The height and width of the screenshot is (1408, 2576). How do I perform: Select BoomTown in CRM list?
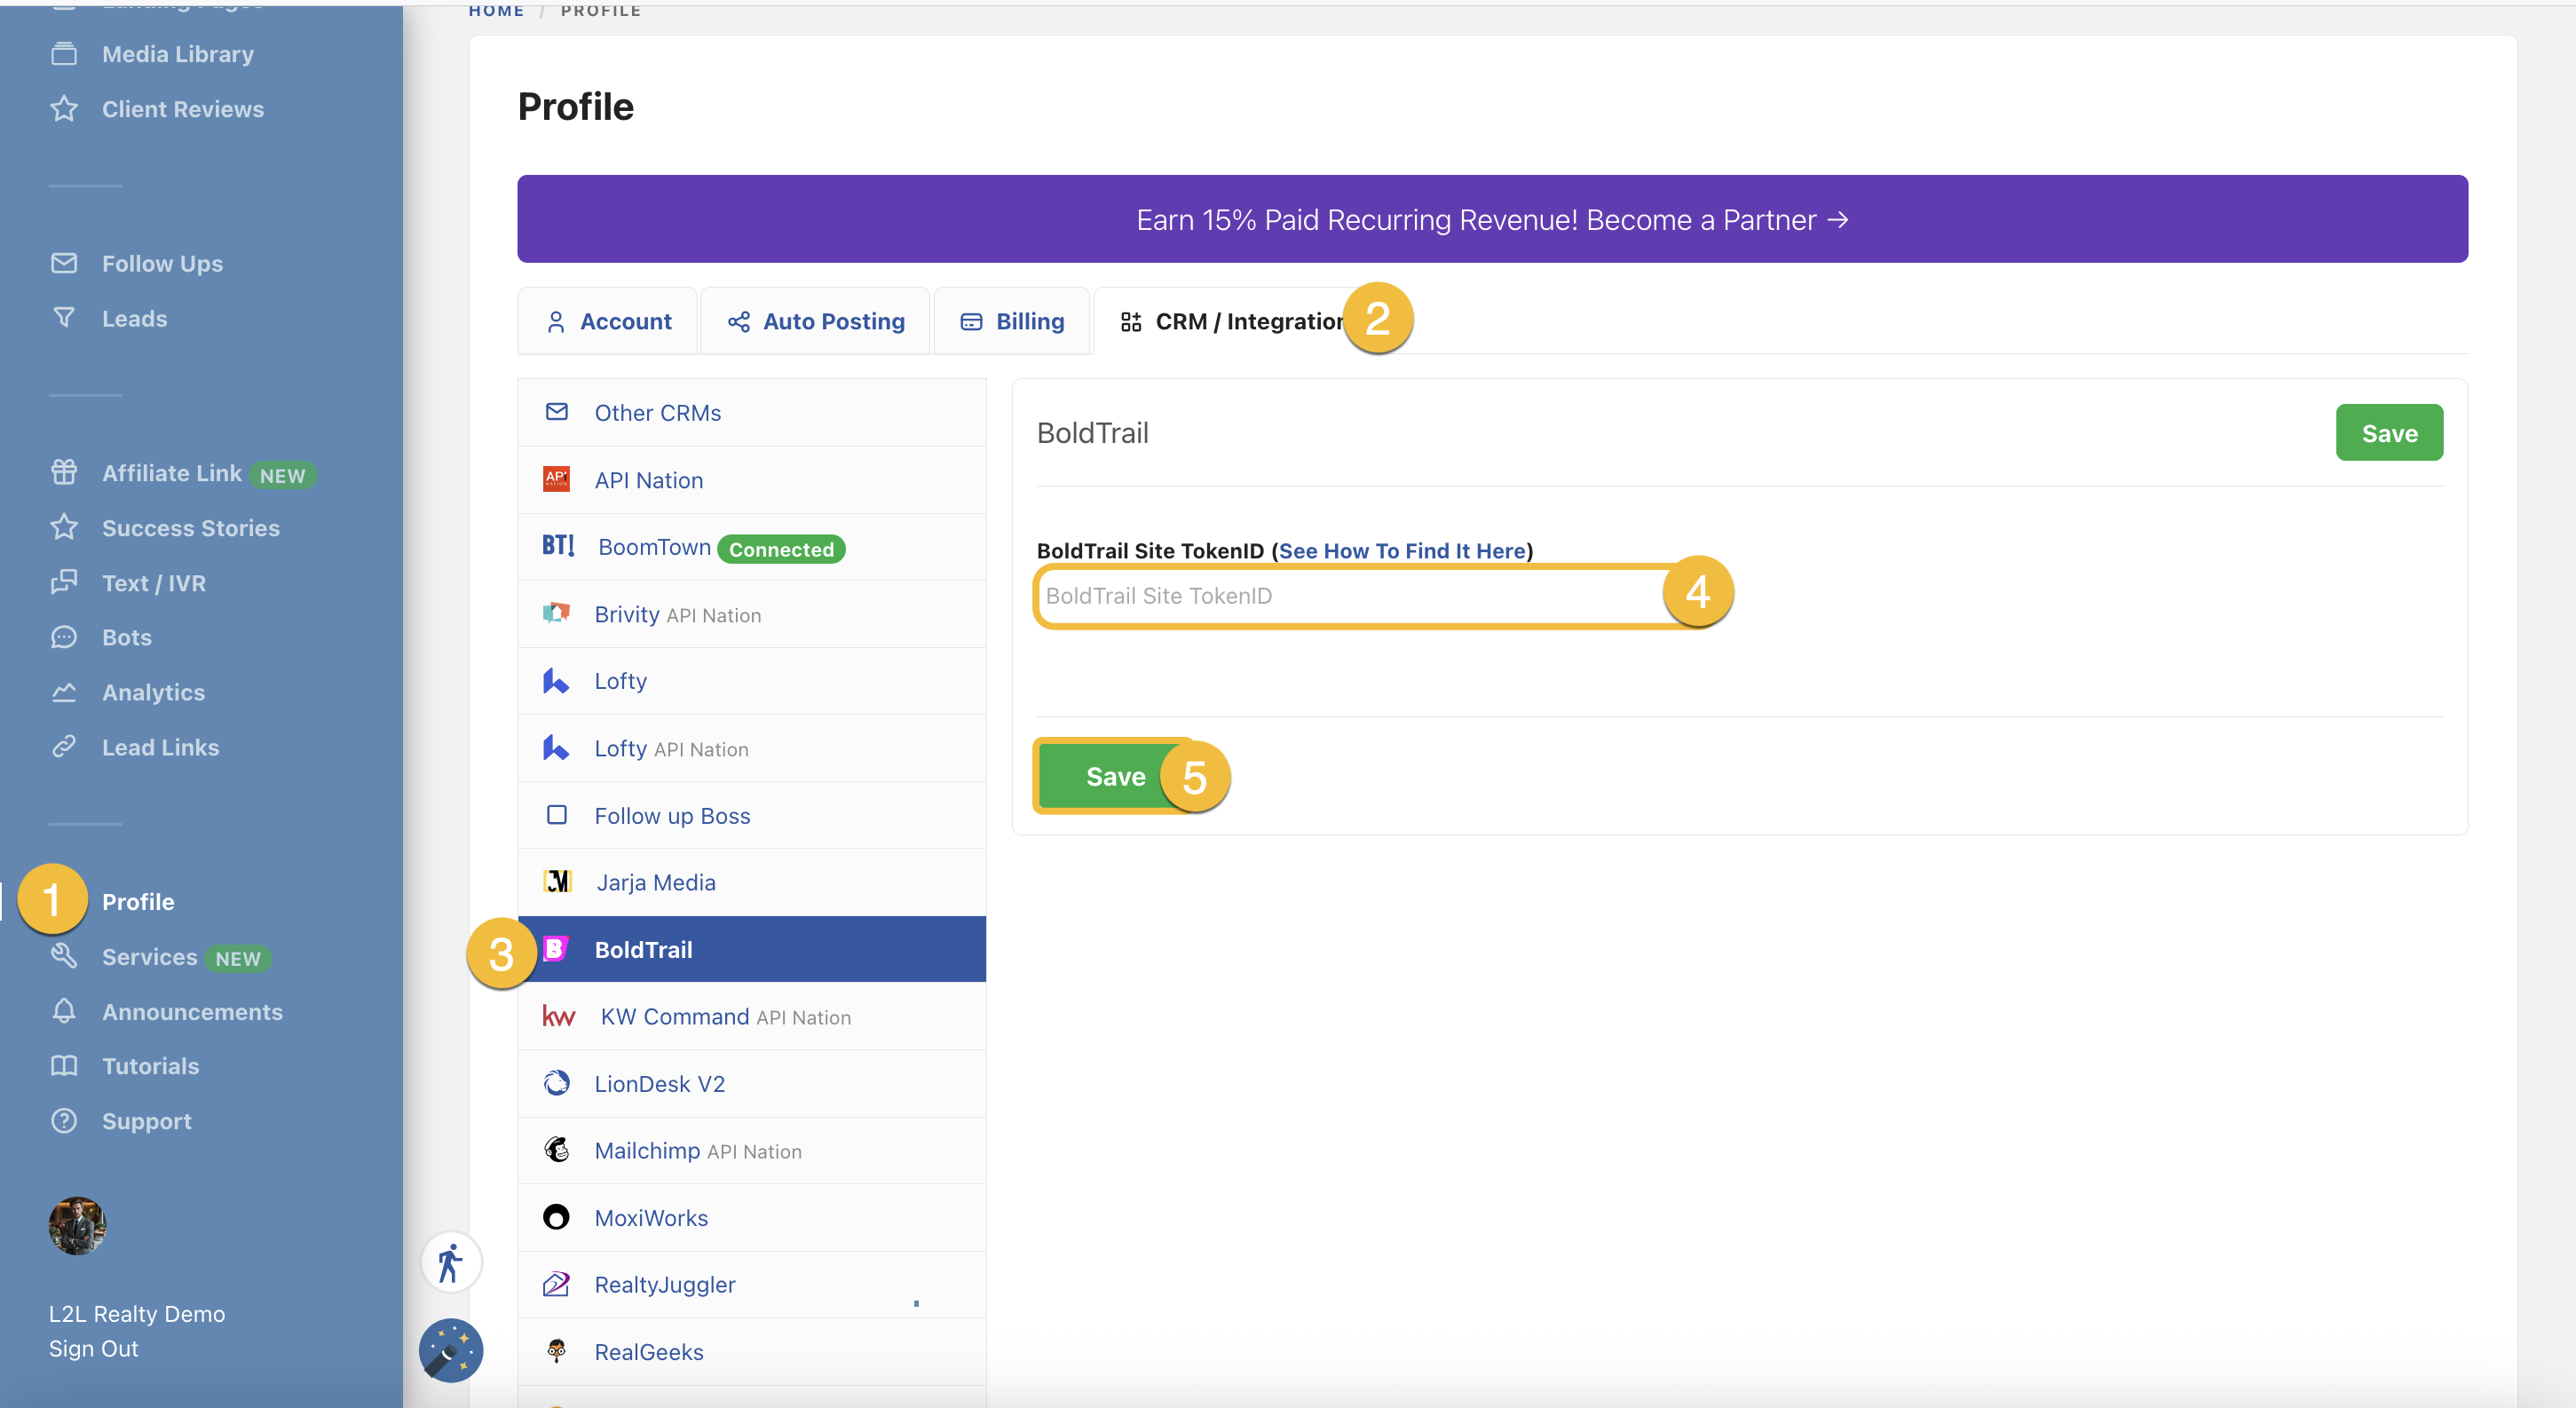[654, 547]
